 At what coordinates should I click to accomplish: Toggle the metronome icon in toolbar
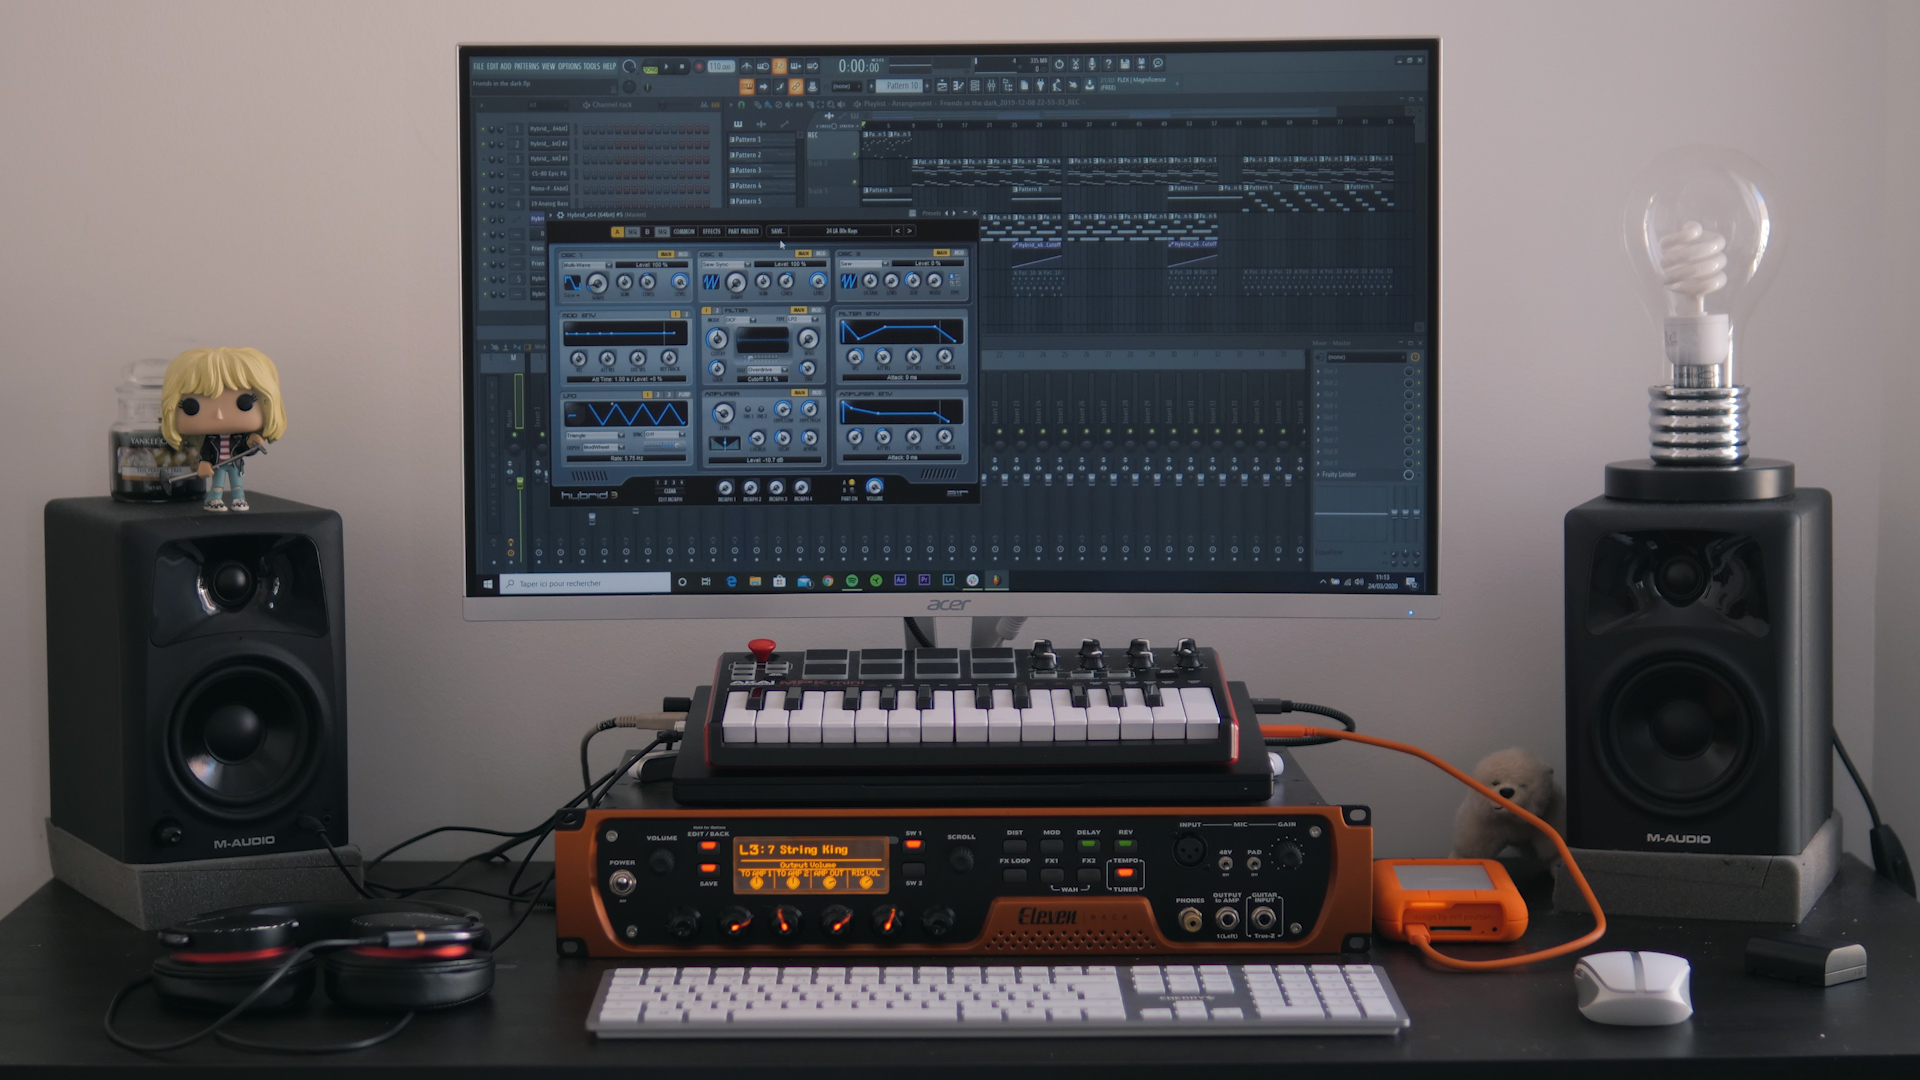(x=747, y=66)
